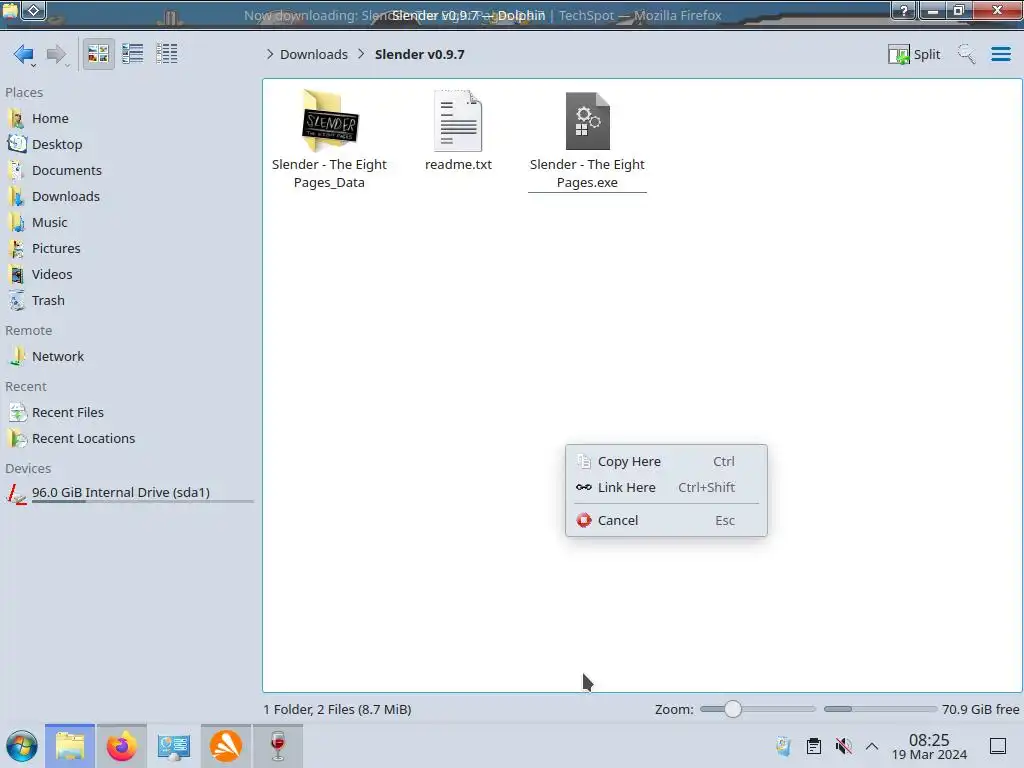Open the trash tray icon

click(784, 746)
